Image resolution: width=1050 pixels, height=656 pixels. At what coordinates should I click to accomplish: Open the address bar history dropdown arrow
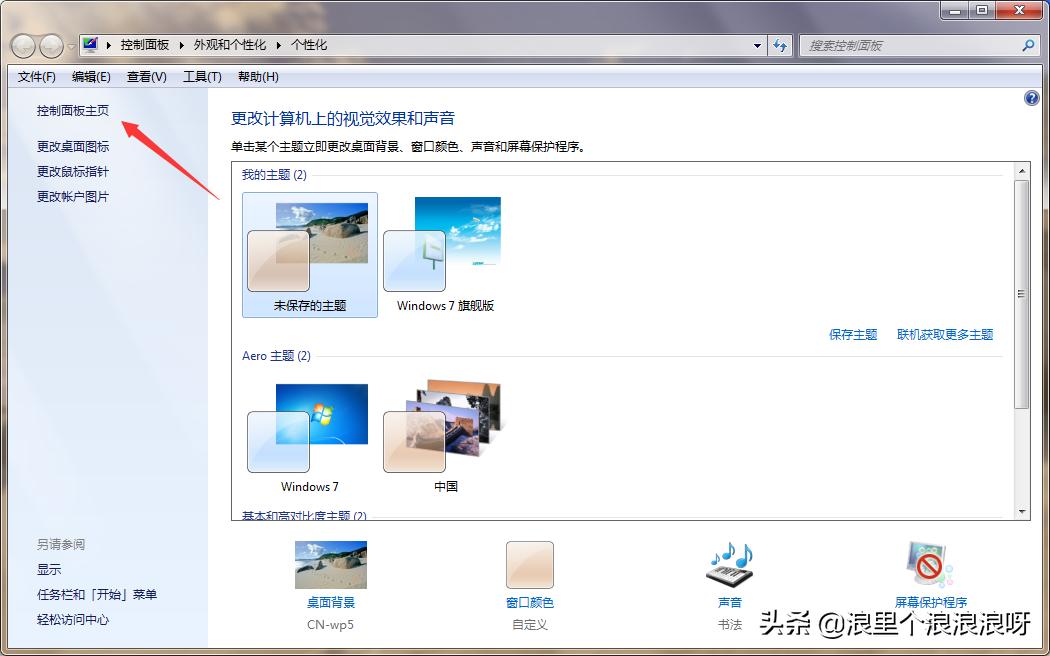click(x=758, y=45)
